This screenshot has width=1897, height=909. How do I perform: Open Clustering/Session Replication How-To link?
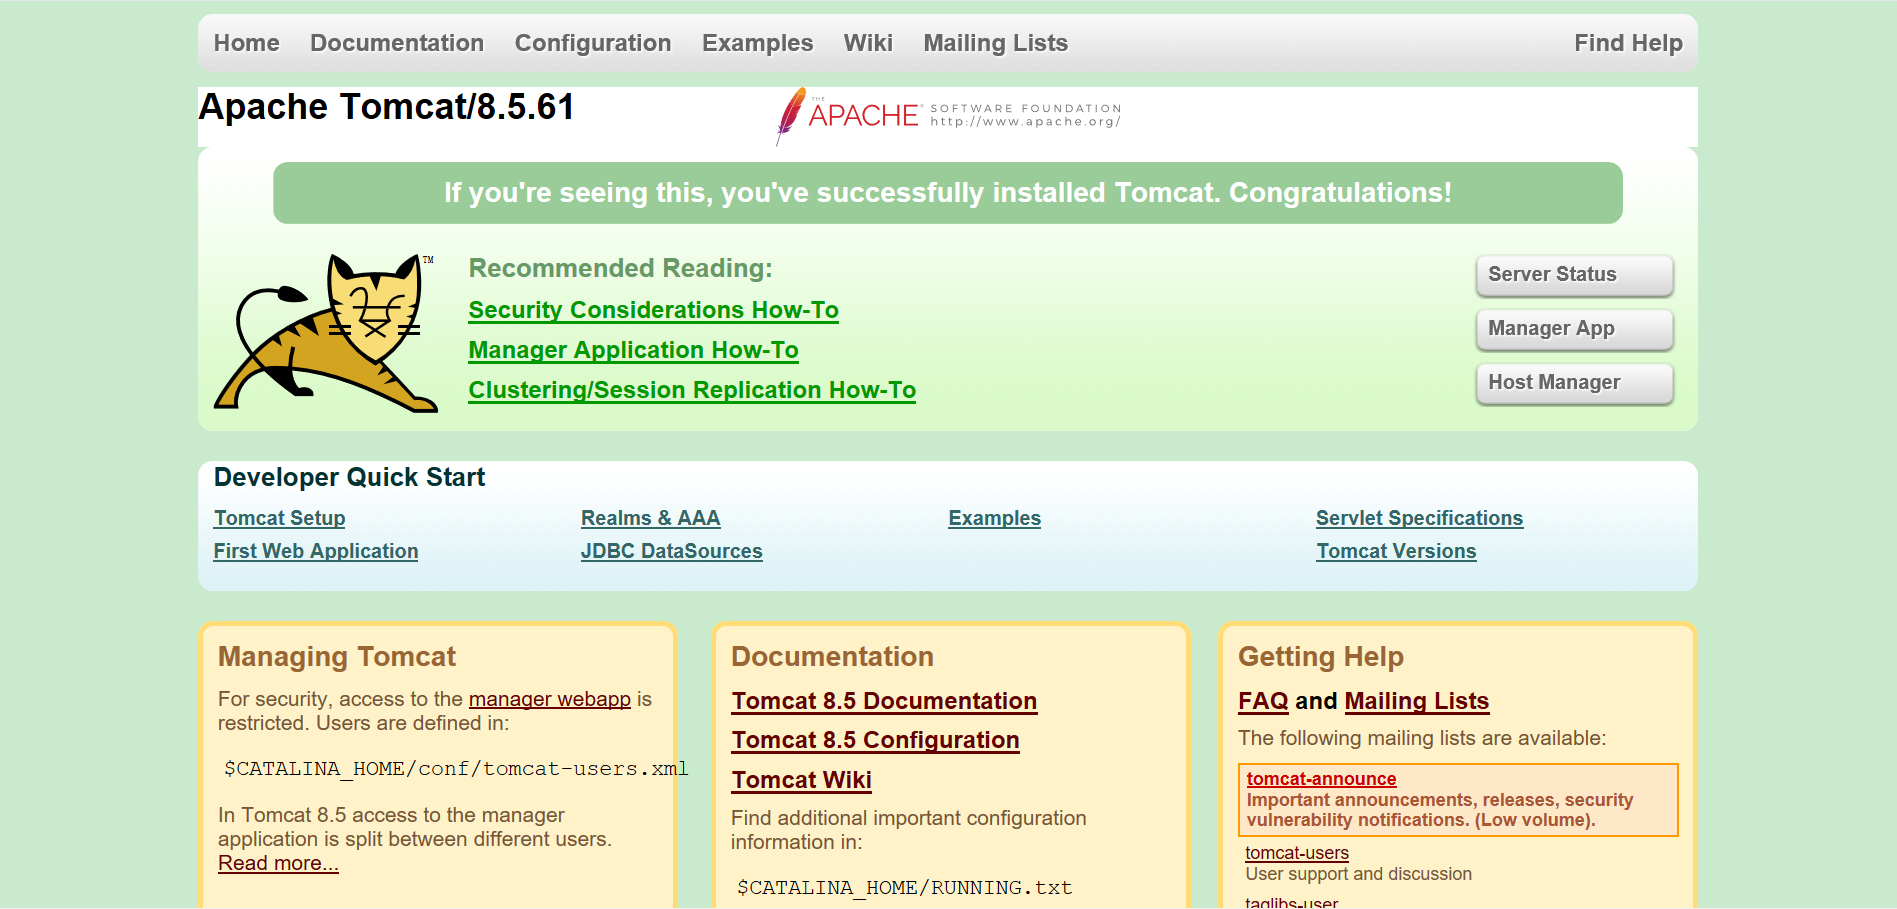pos(692,390)
